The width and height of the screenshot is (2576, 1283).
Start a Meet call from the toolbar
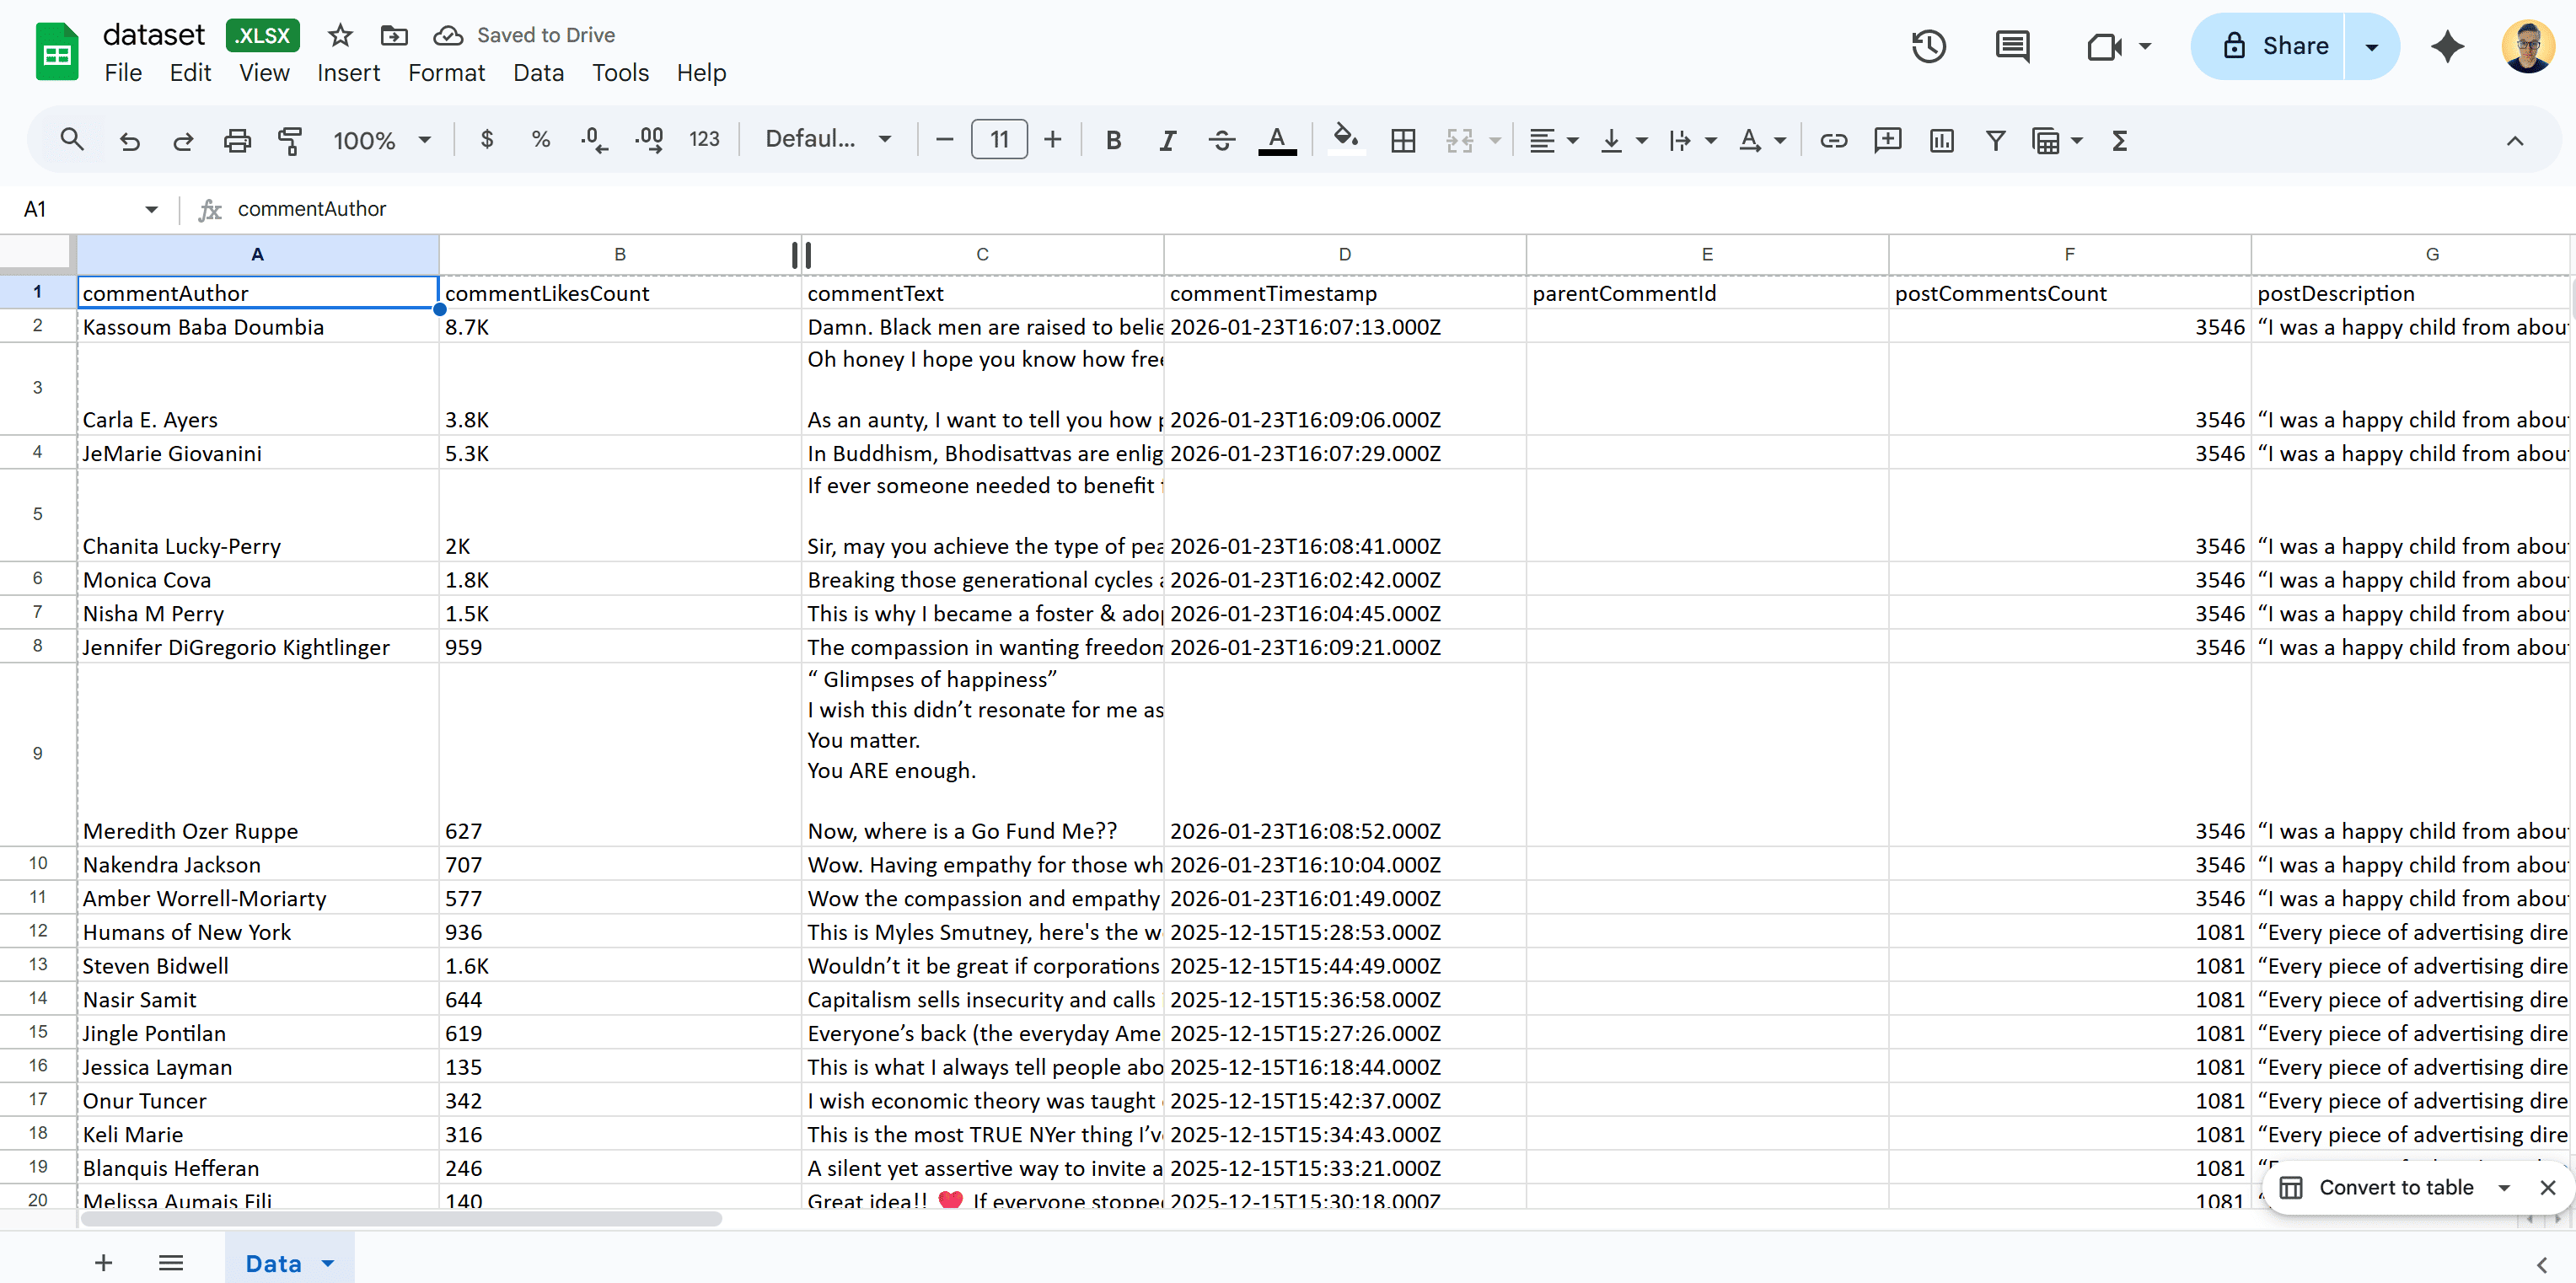click(x=2106, y=46)
